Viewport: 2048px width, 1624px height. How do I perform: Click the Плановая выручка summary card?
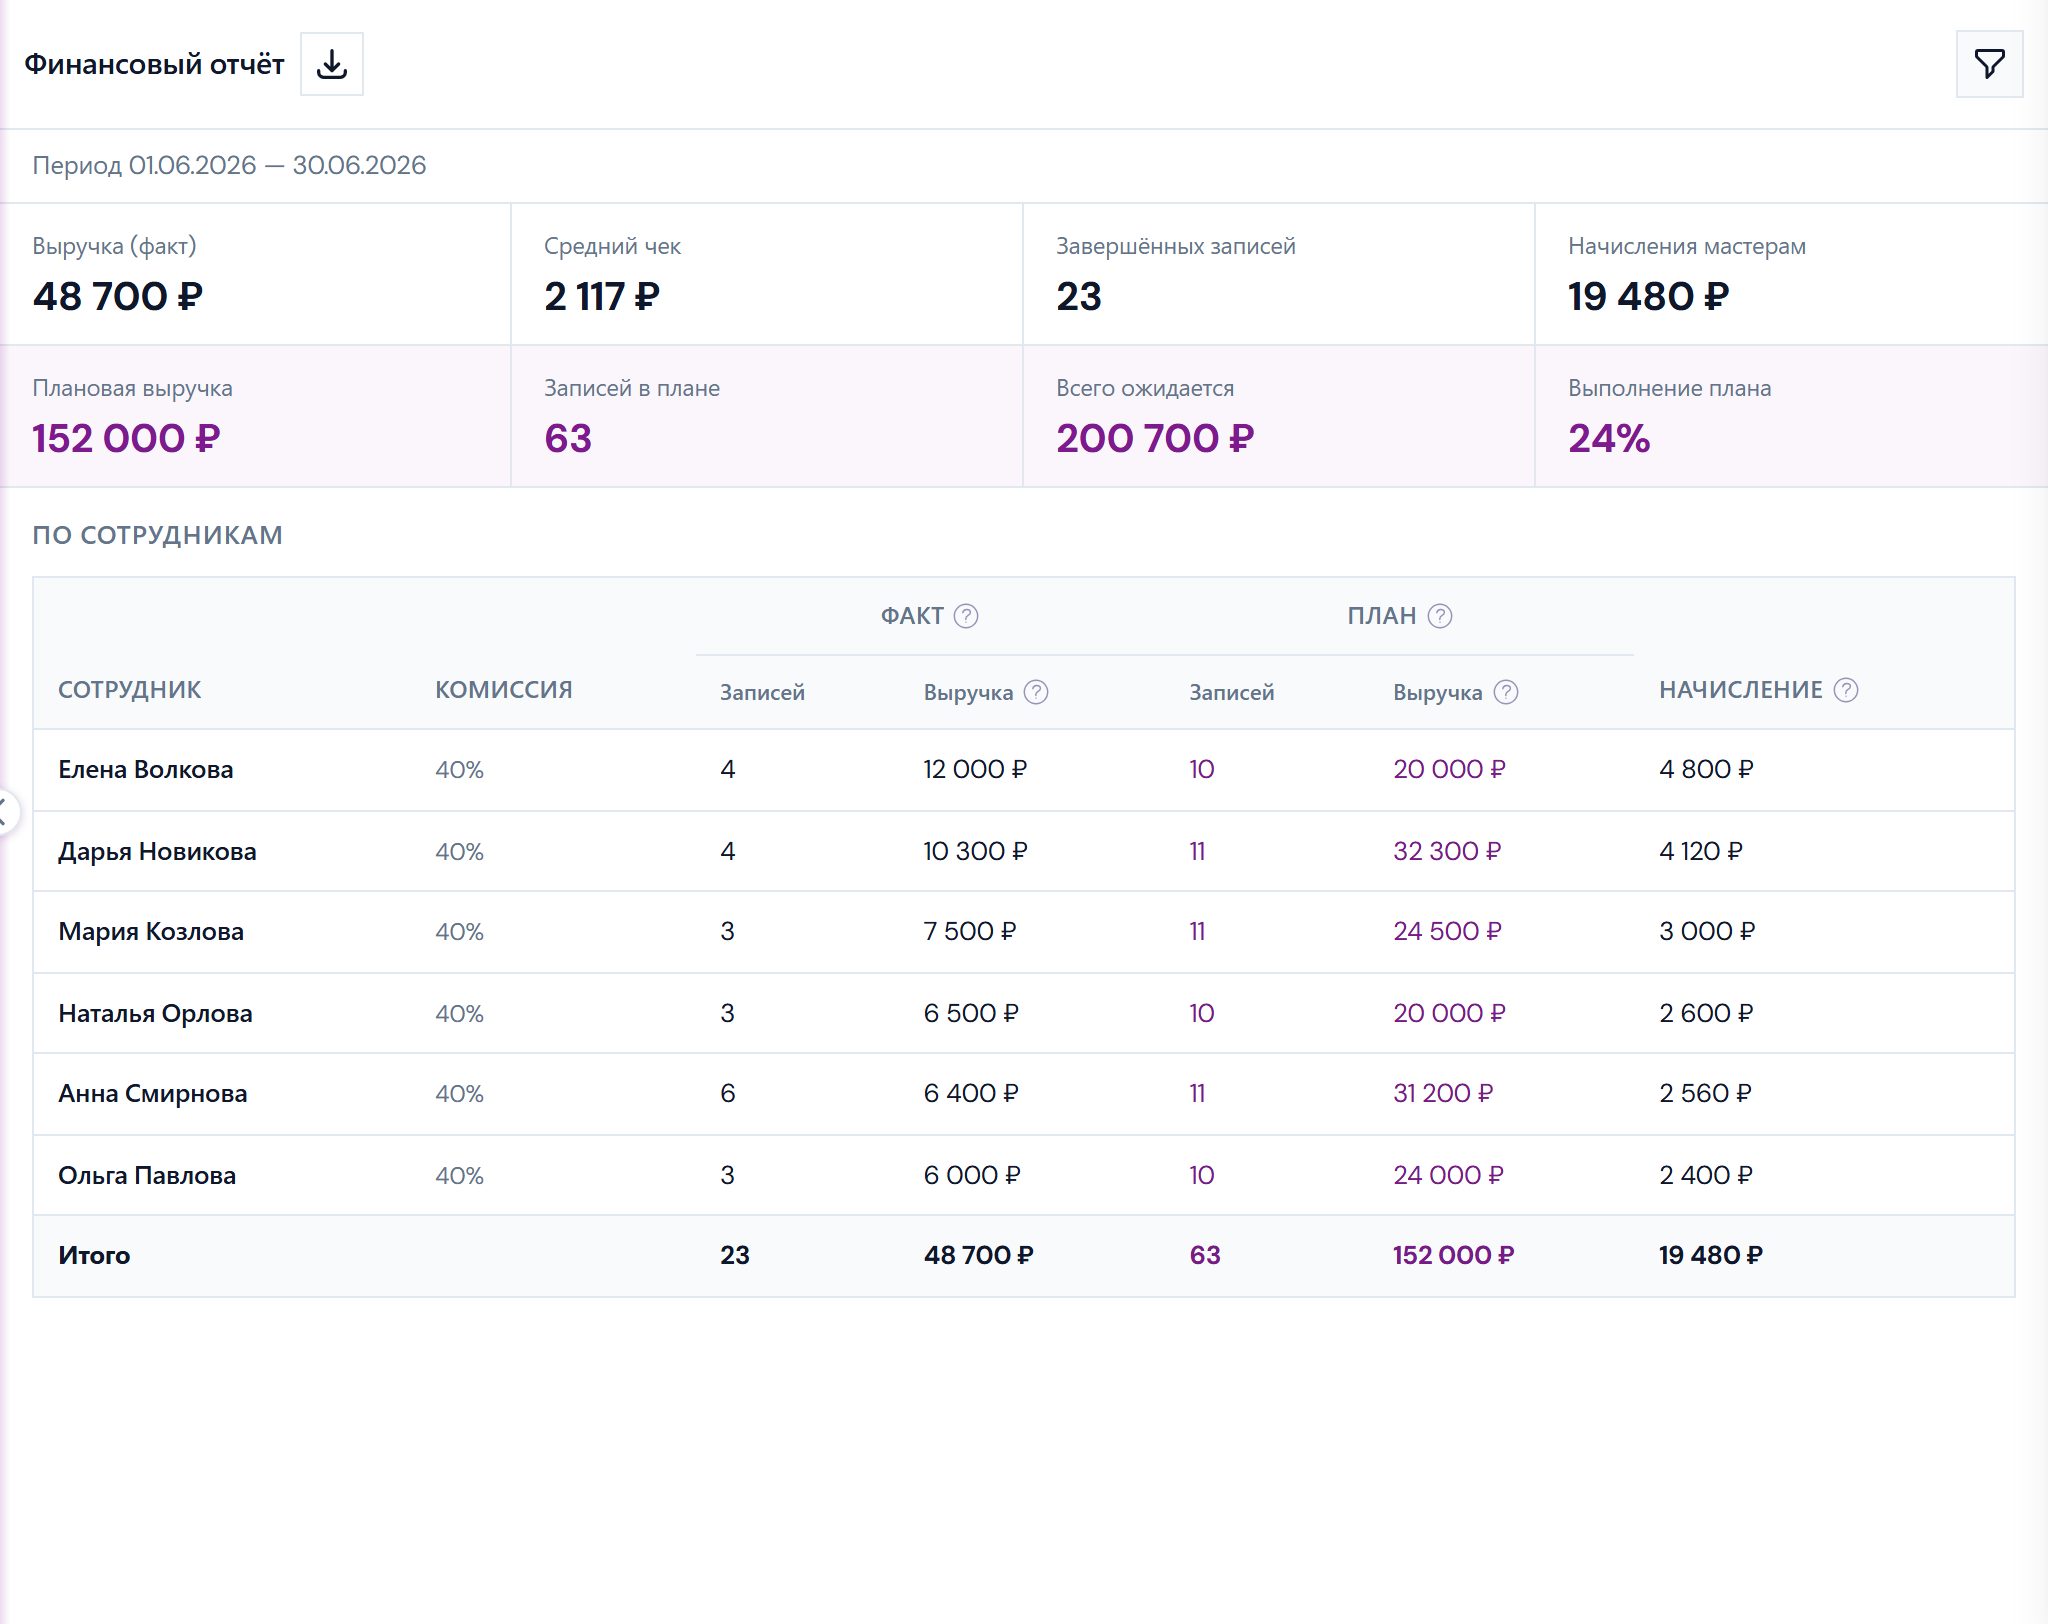pyautogui.click(x=256, y=416)
